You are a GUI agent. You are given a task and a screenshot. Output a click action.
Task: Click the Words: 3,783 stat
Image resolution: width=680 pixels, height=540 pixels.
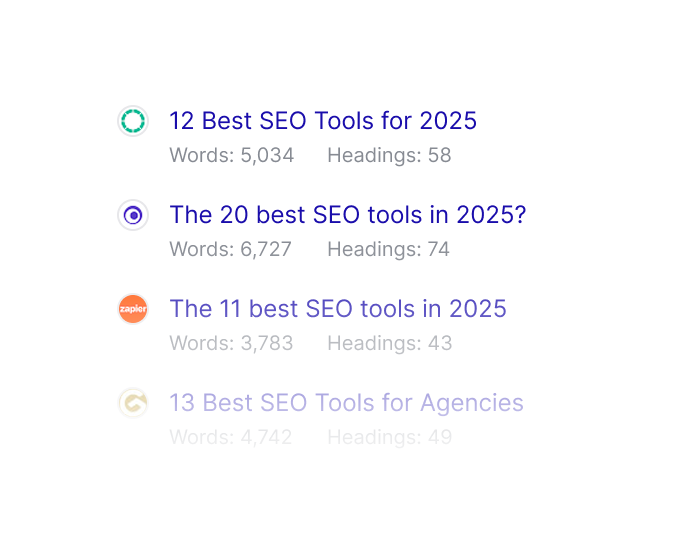click(231, 343)
